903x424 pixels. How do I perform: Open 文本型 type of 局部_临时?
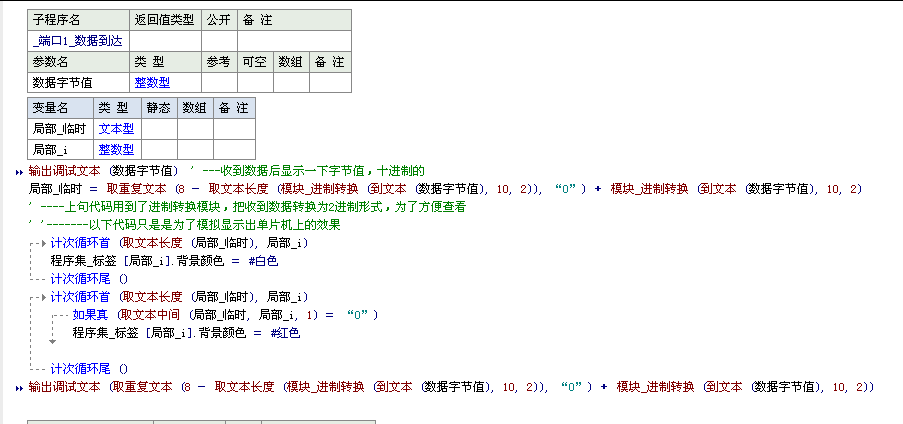coord(116,128)
